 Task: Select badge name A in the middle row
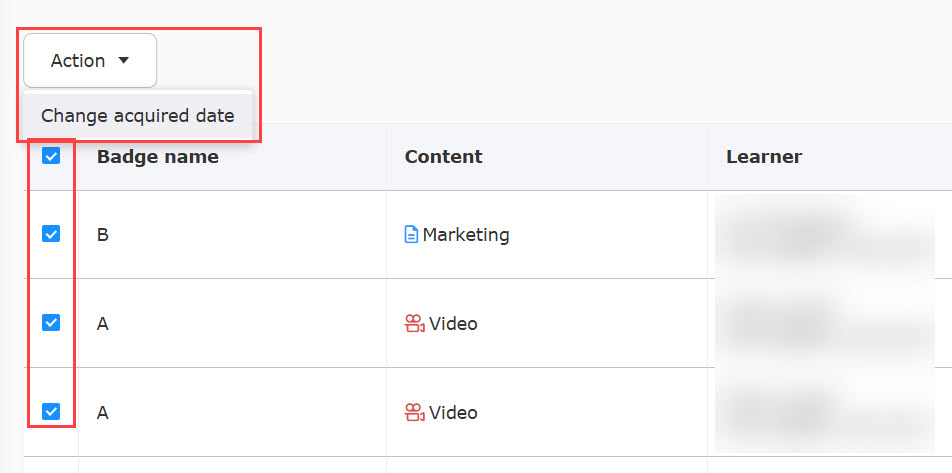click(x=103, y=324)
